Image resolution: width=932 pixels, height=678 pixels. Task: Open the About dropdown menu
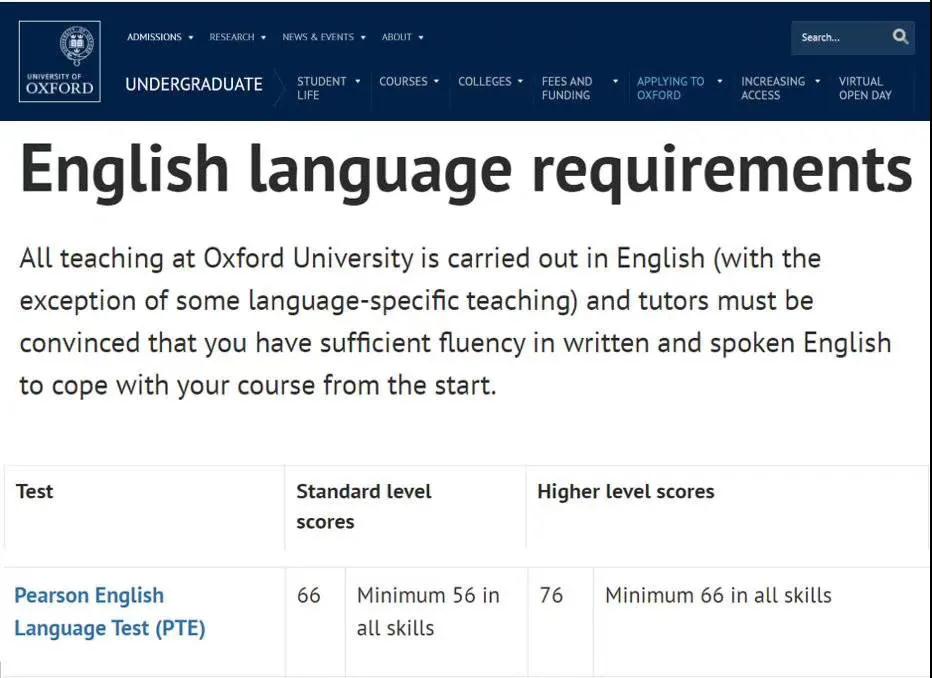point(402,37)
